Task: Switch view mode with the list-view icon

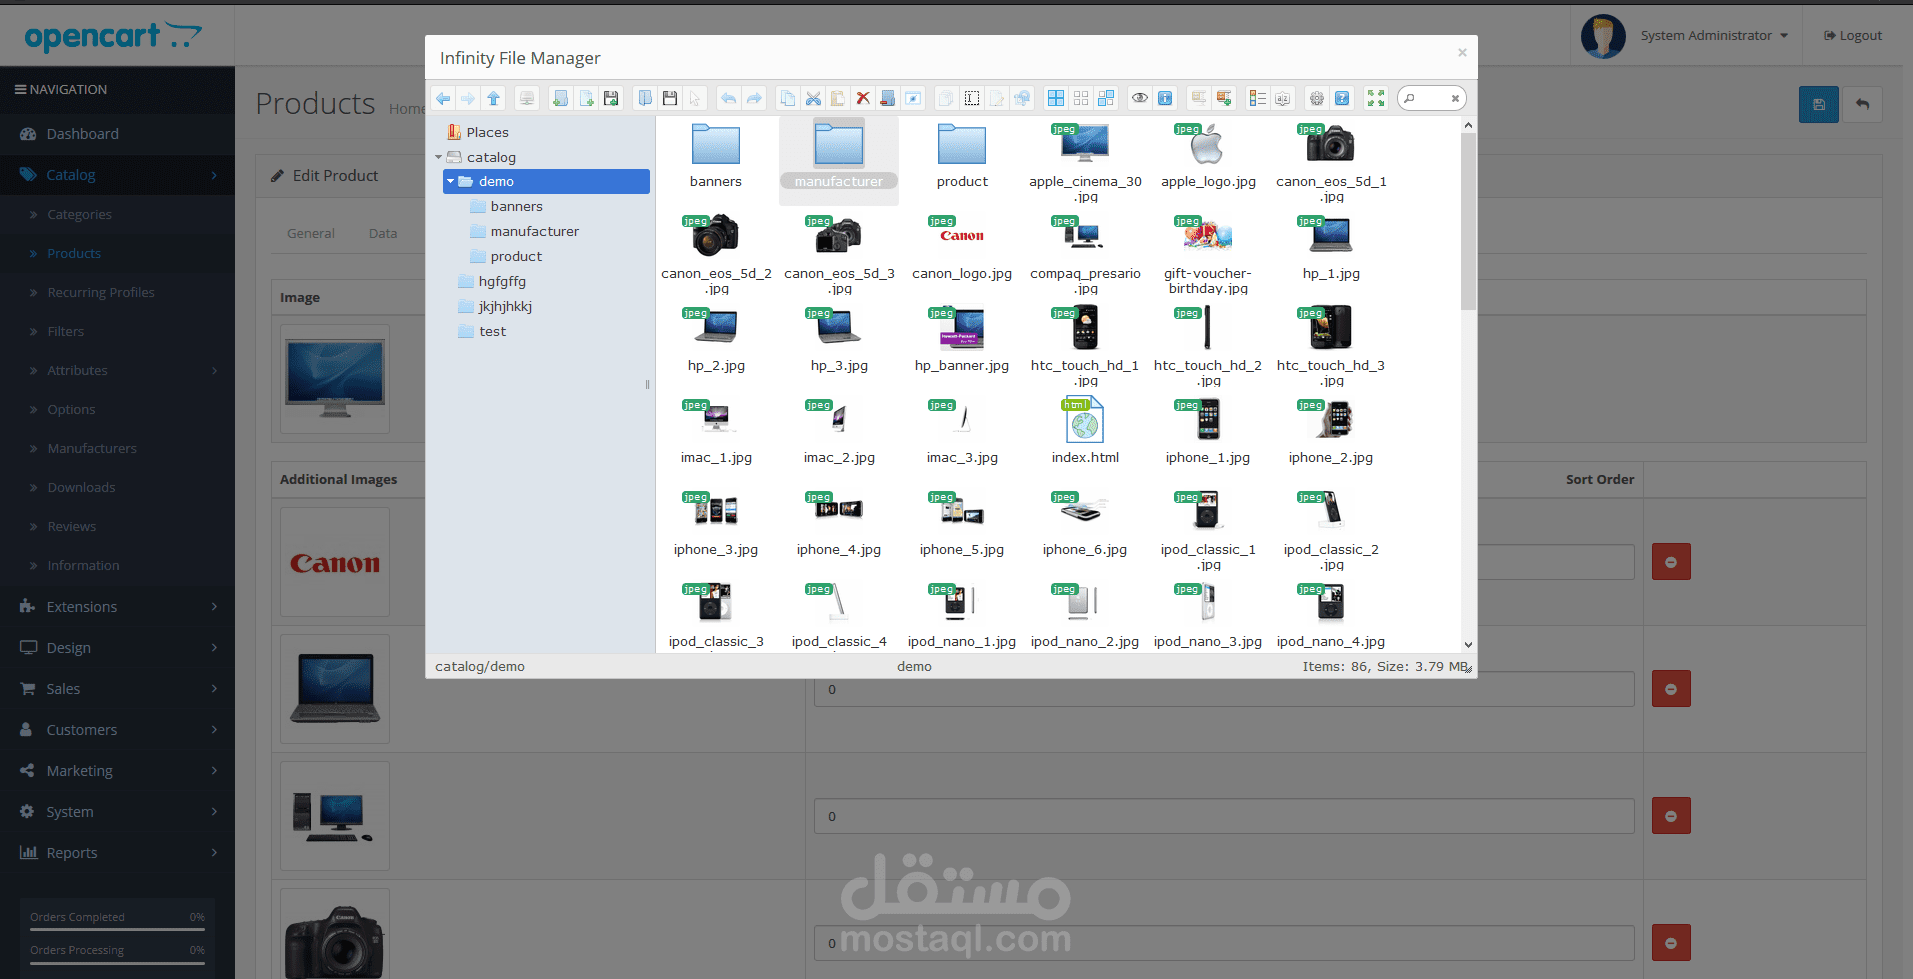Action: [x=1257, y=98]
